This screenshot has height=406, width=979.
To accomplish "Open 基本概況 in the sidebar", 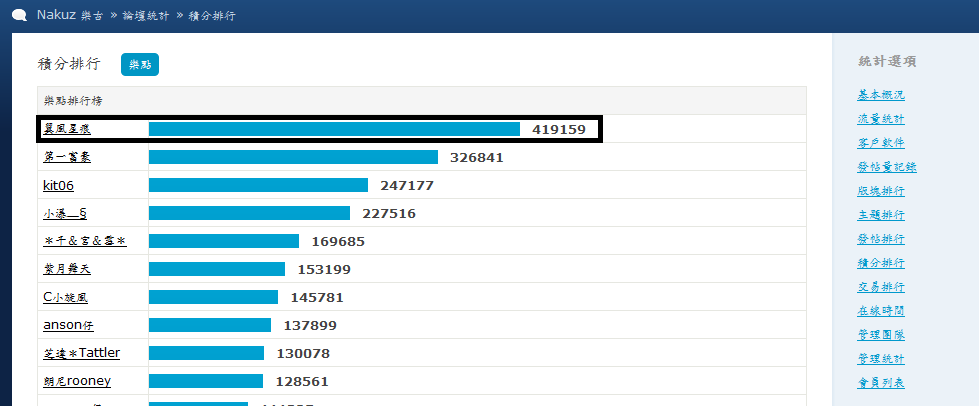I will (881, 95).
